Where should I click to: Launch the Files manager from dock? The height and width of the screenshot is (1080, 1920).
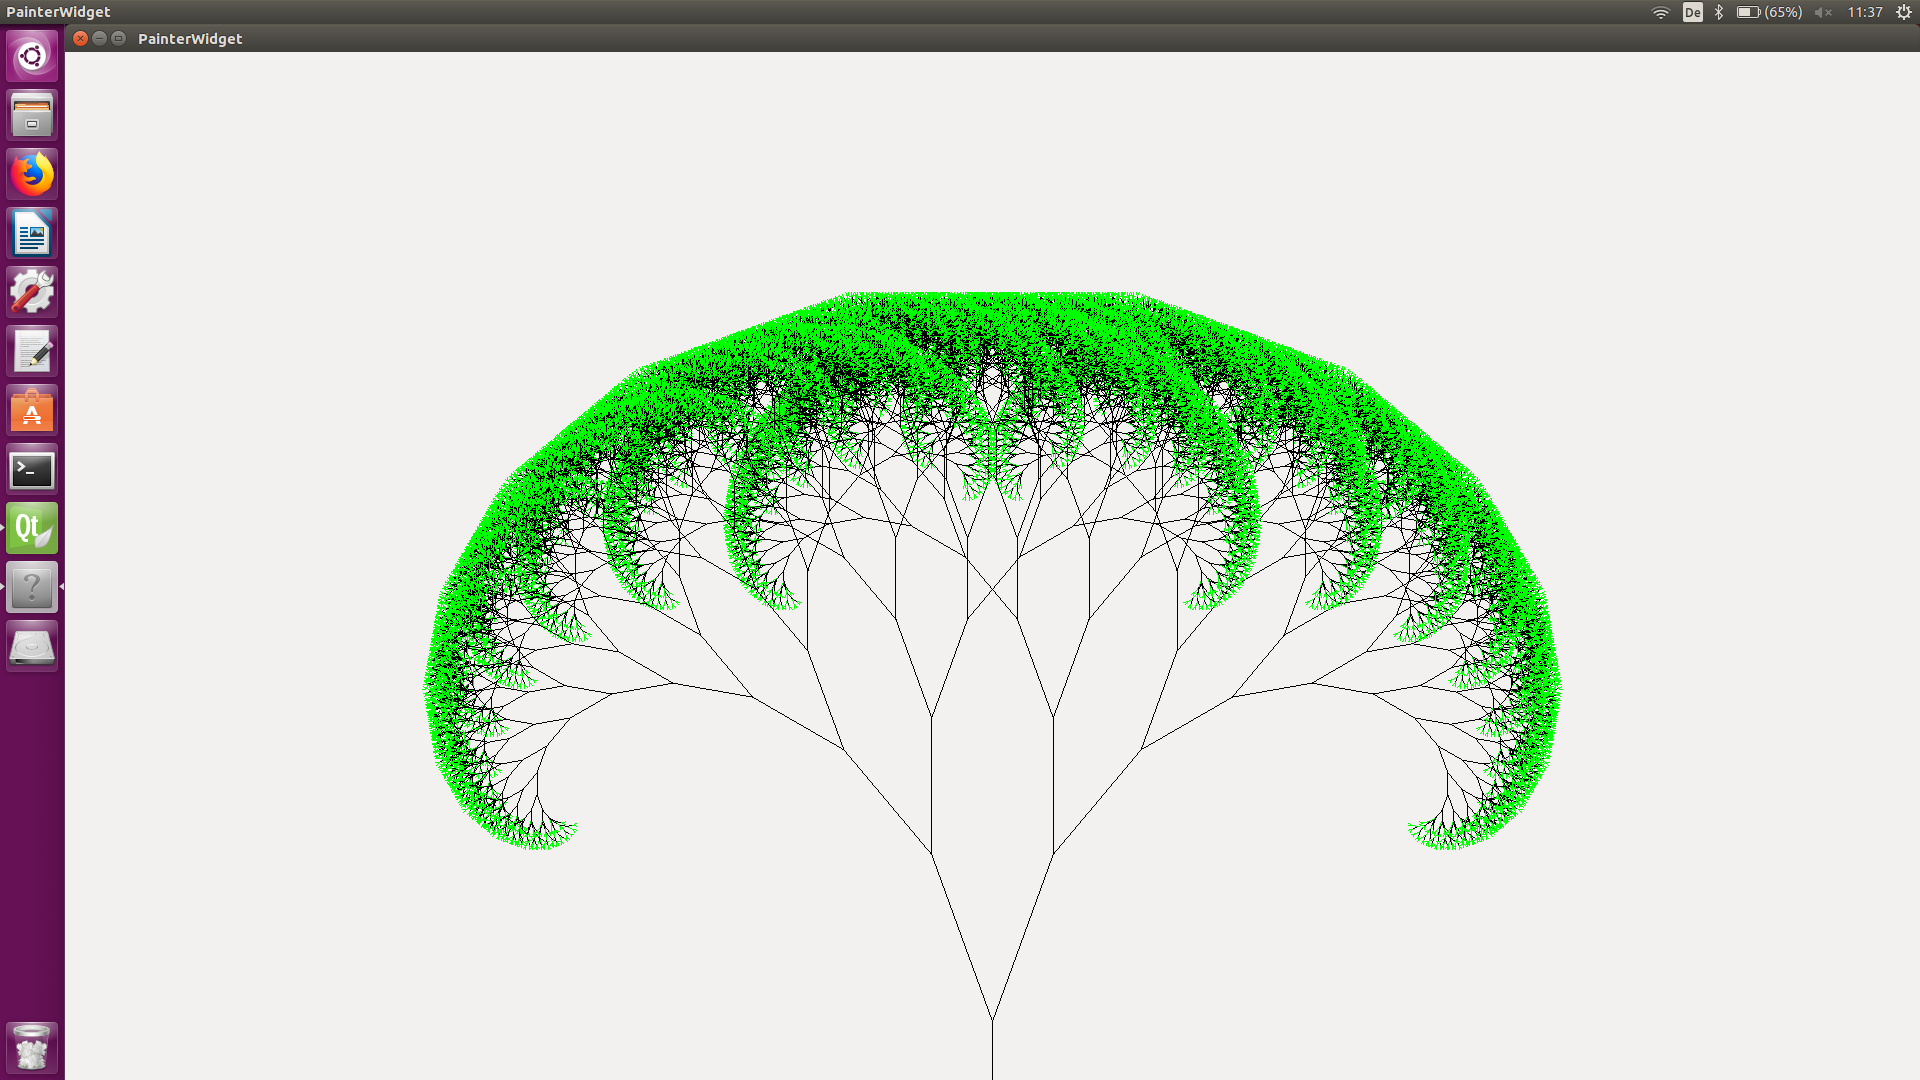(32, 115)
